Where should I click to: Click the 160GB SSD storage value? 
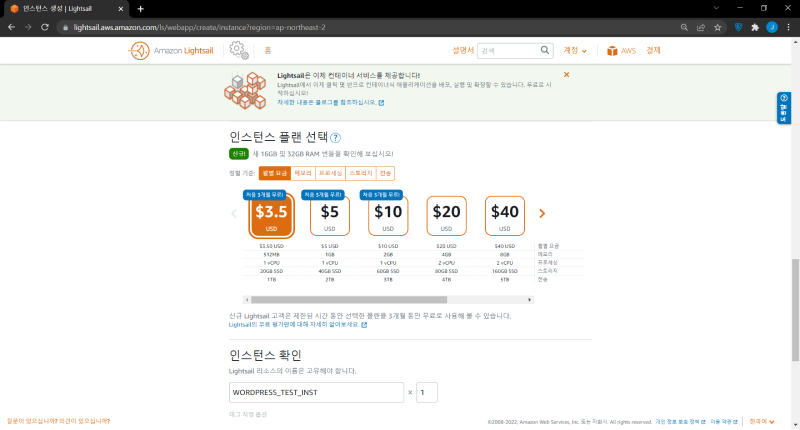(x=505, y=271)
